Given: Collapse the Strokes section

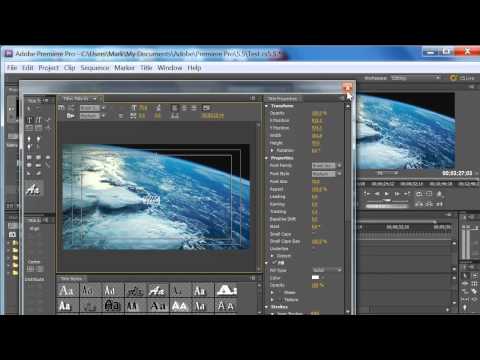Looking at the screenshot, I should point(267,307).
